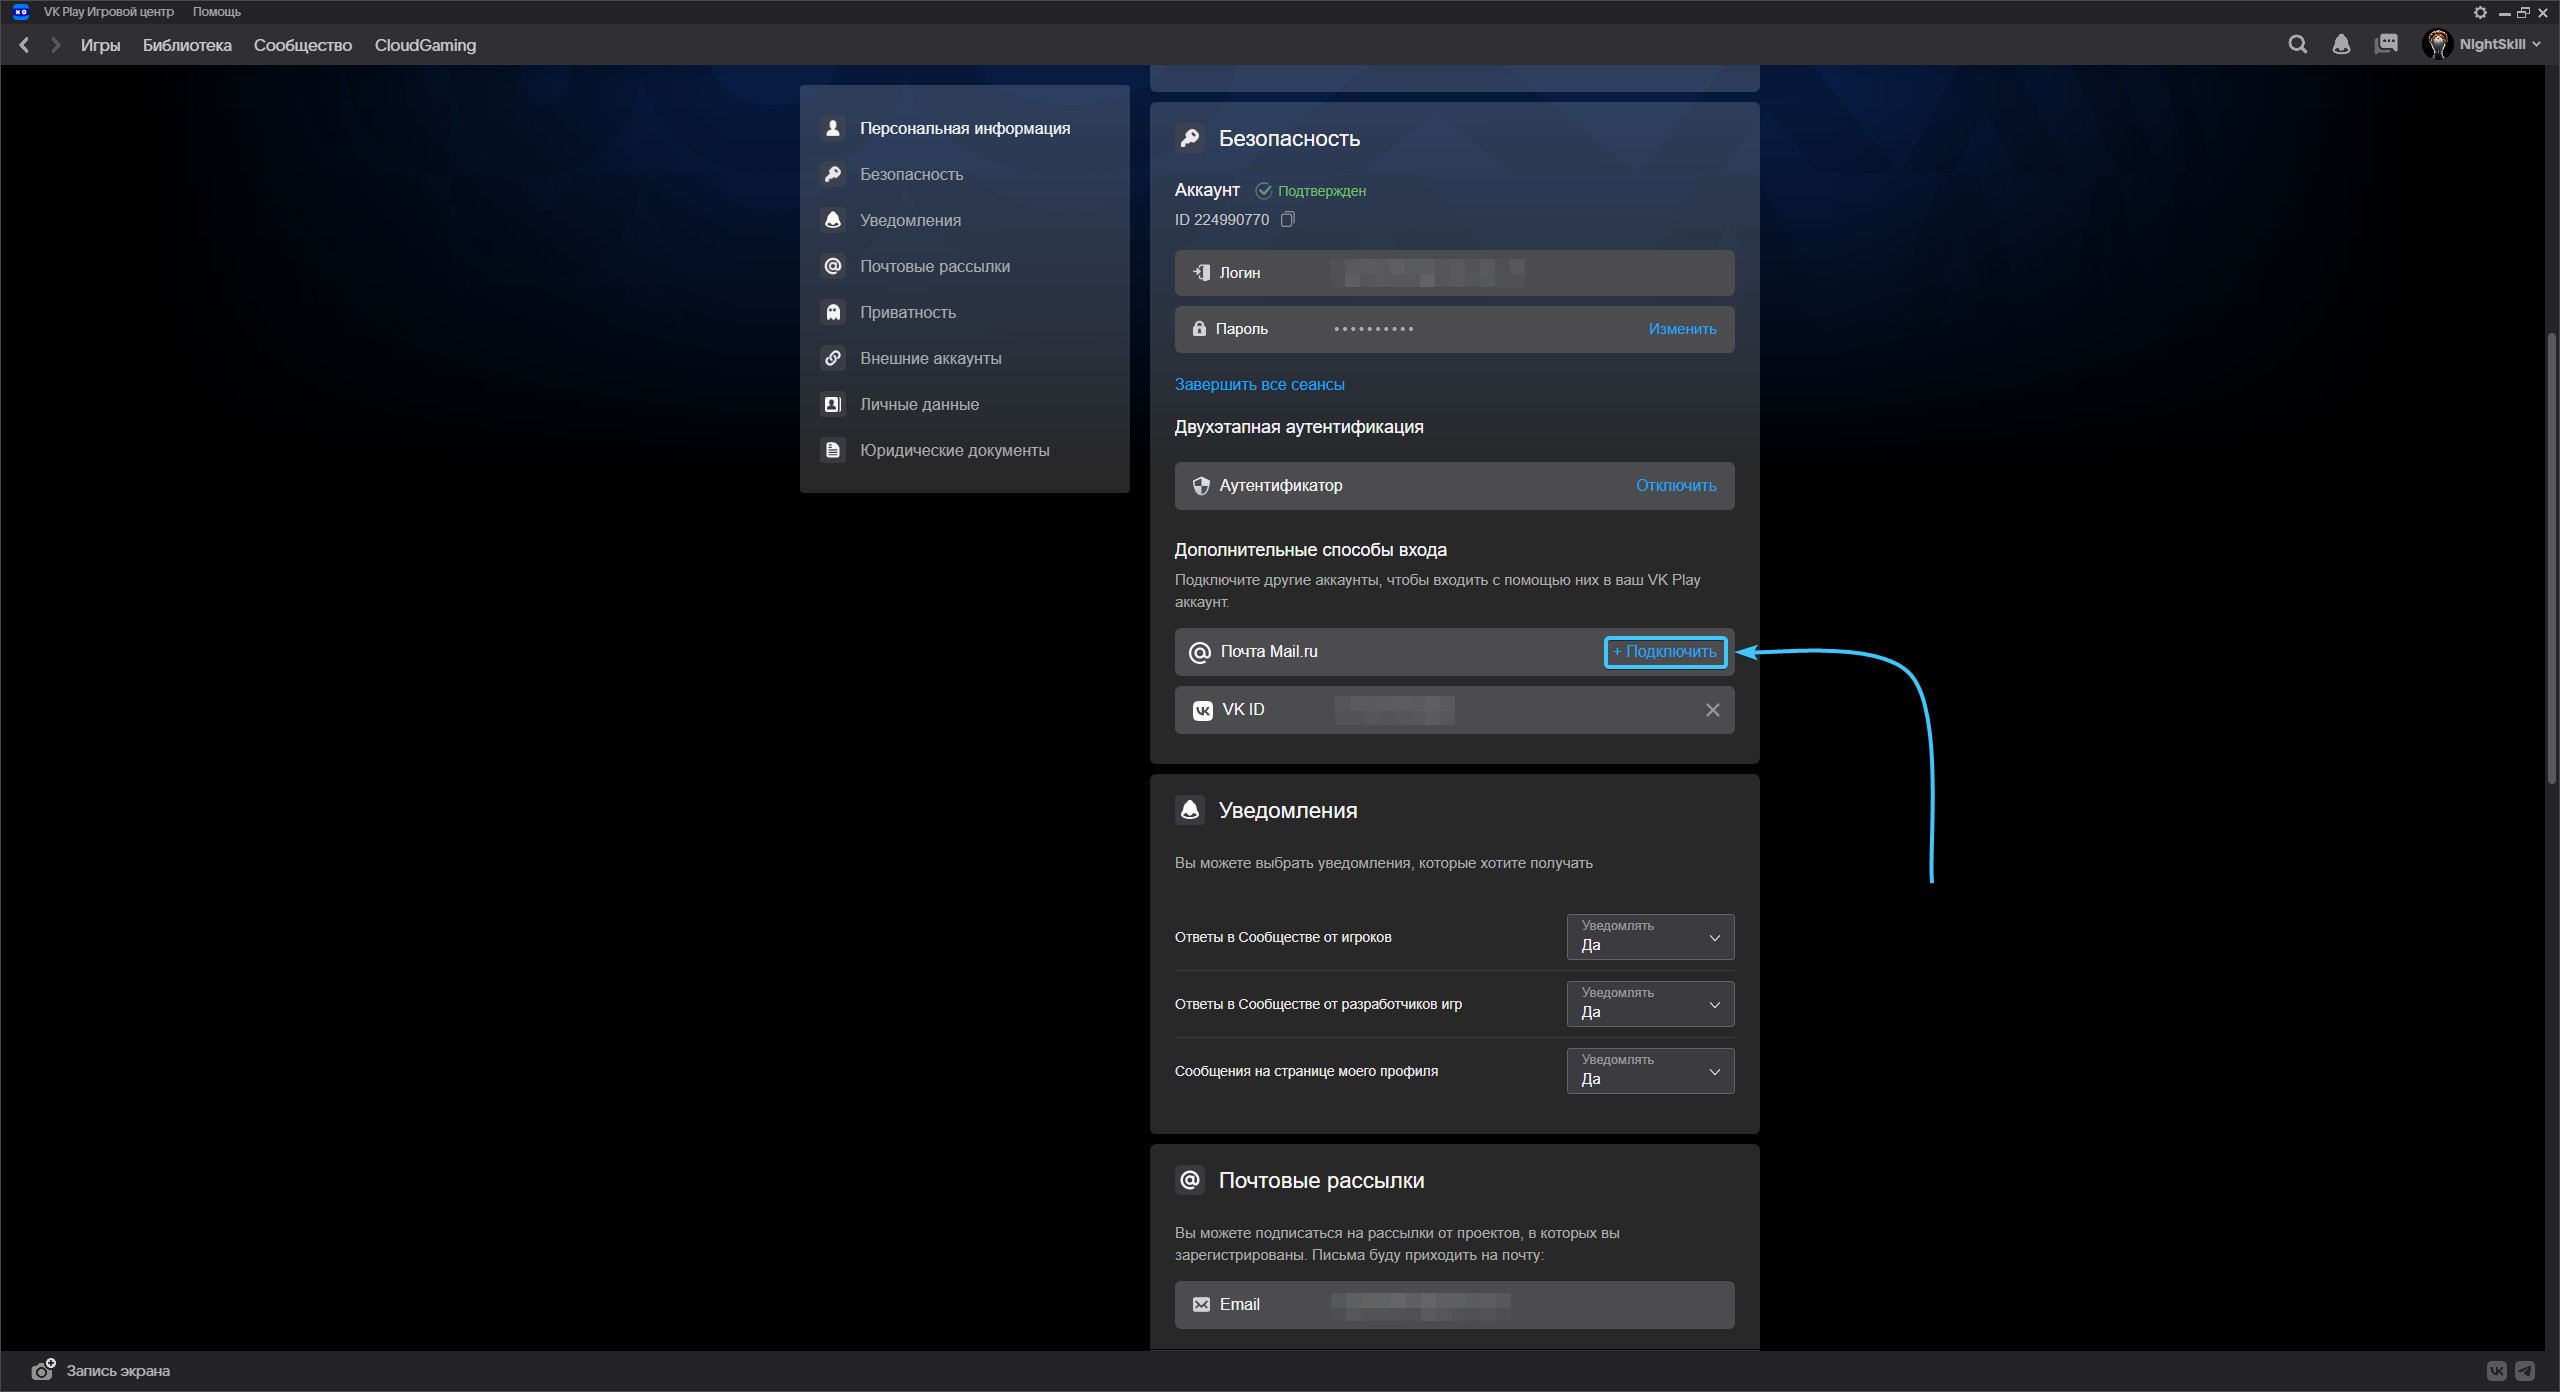Disable the Аутентификатор two-factor authentication
The image size is (2560, 1392).
[x=1676, y=485]
